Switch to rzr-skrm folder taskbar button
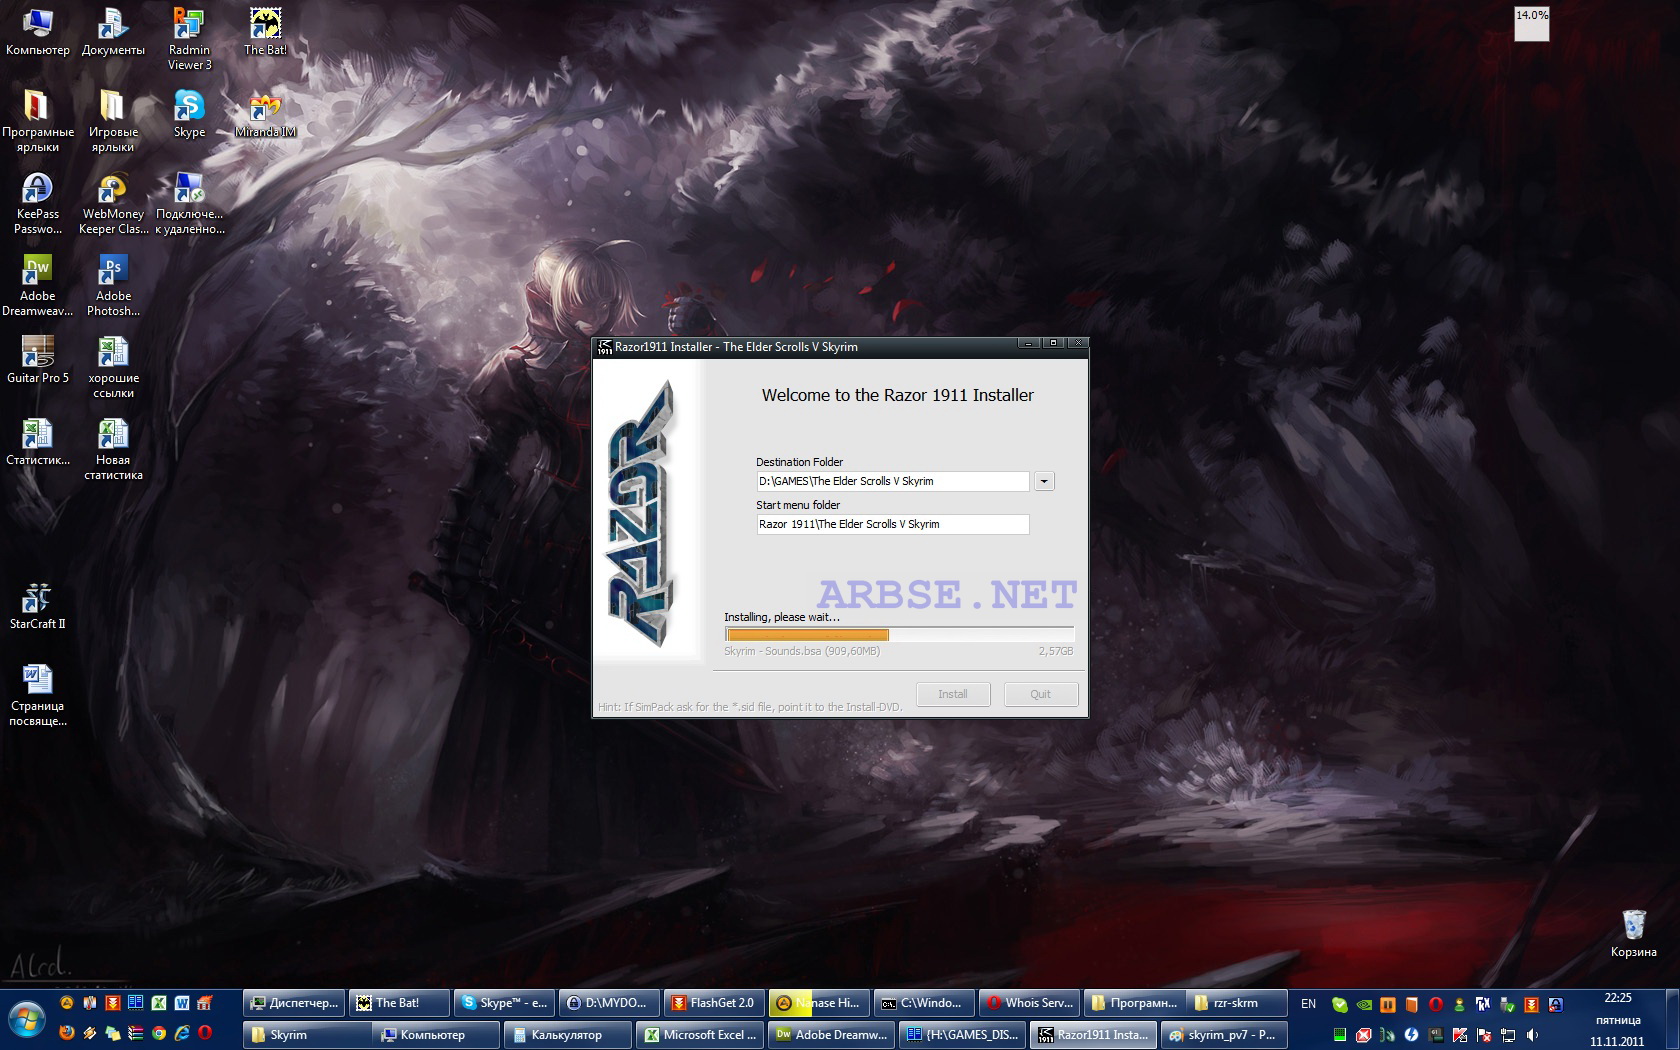This screenshot has width=1680, height=1050. 1239,1003
